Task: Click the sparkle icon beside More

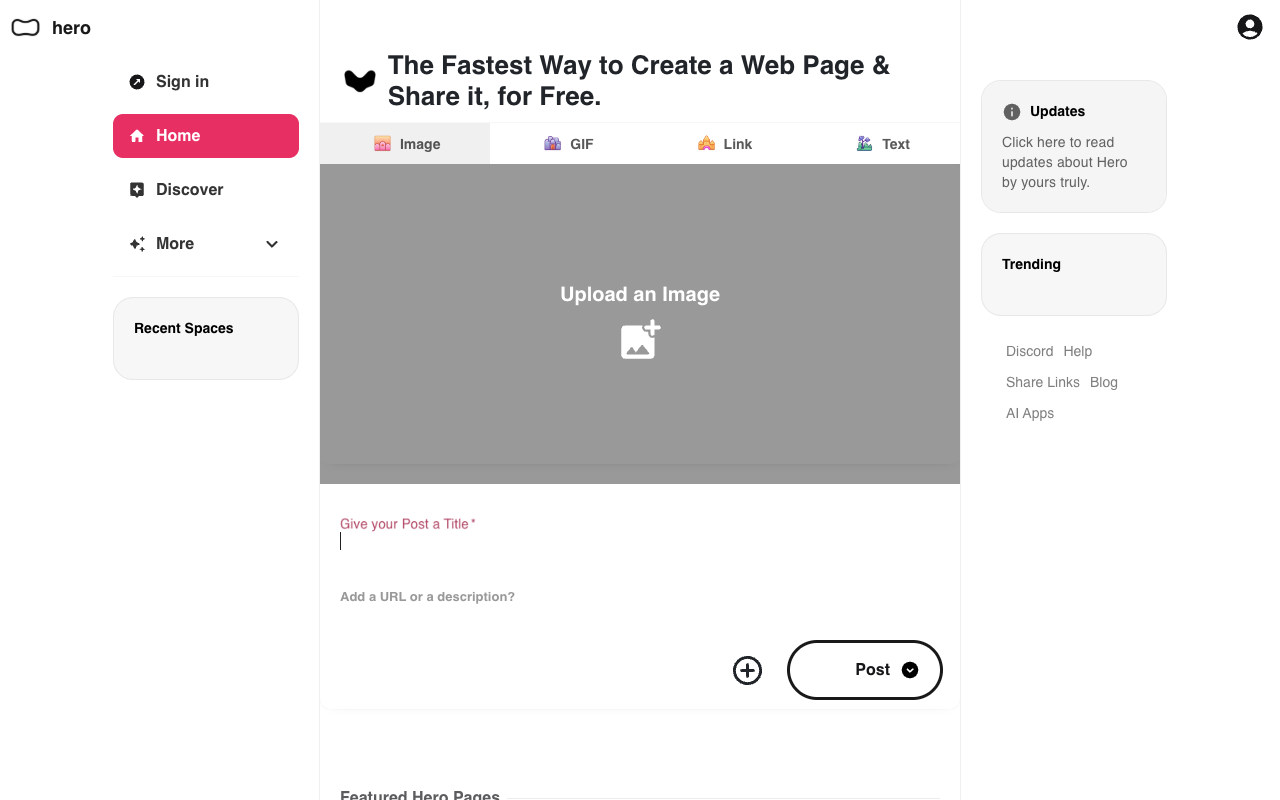Action: pyautogui.click(x=137, y=244)
